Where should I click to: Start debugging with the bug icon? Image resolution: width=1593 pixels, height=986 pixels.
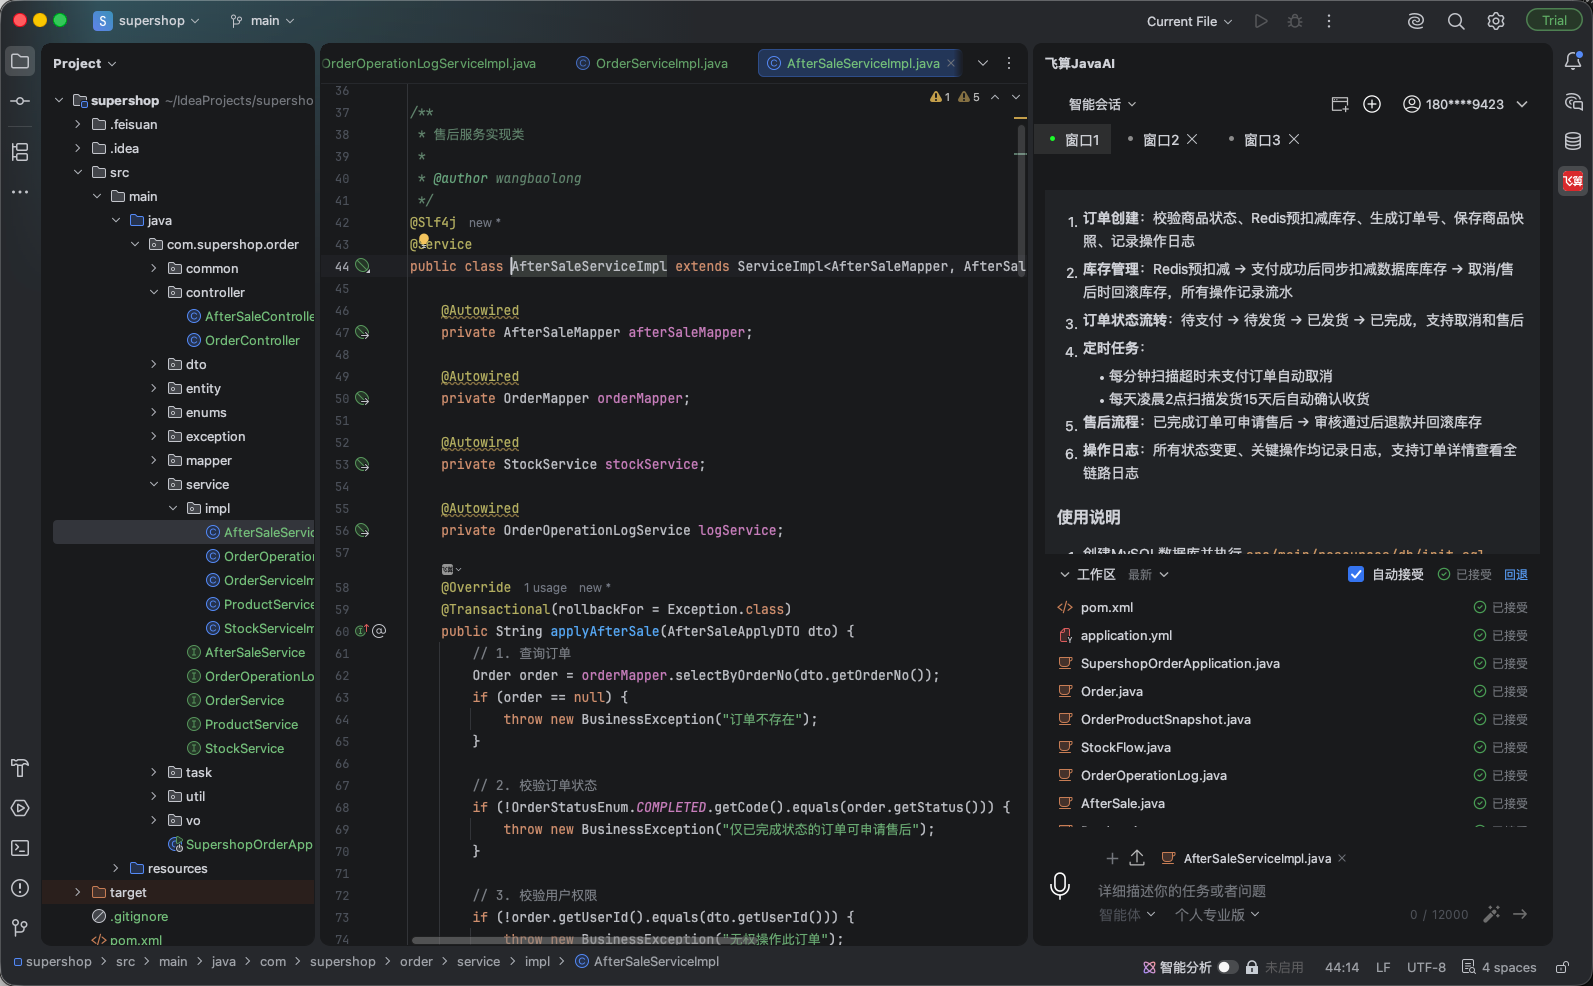point(1295,21)
